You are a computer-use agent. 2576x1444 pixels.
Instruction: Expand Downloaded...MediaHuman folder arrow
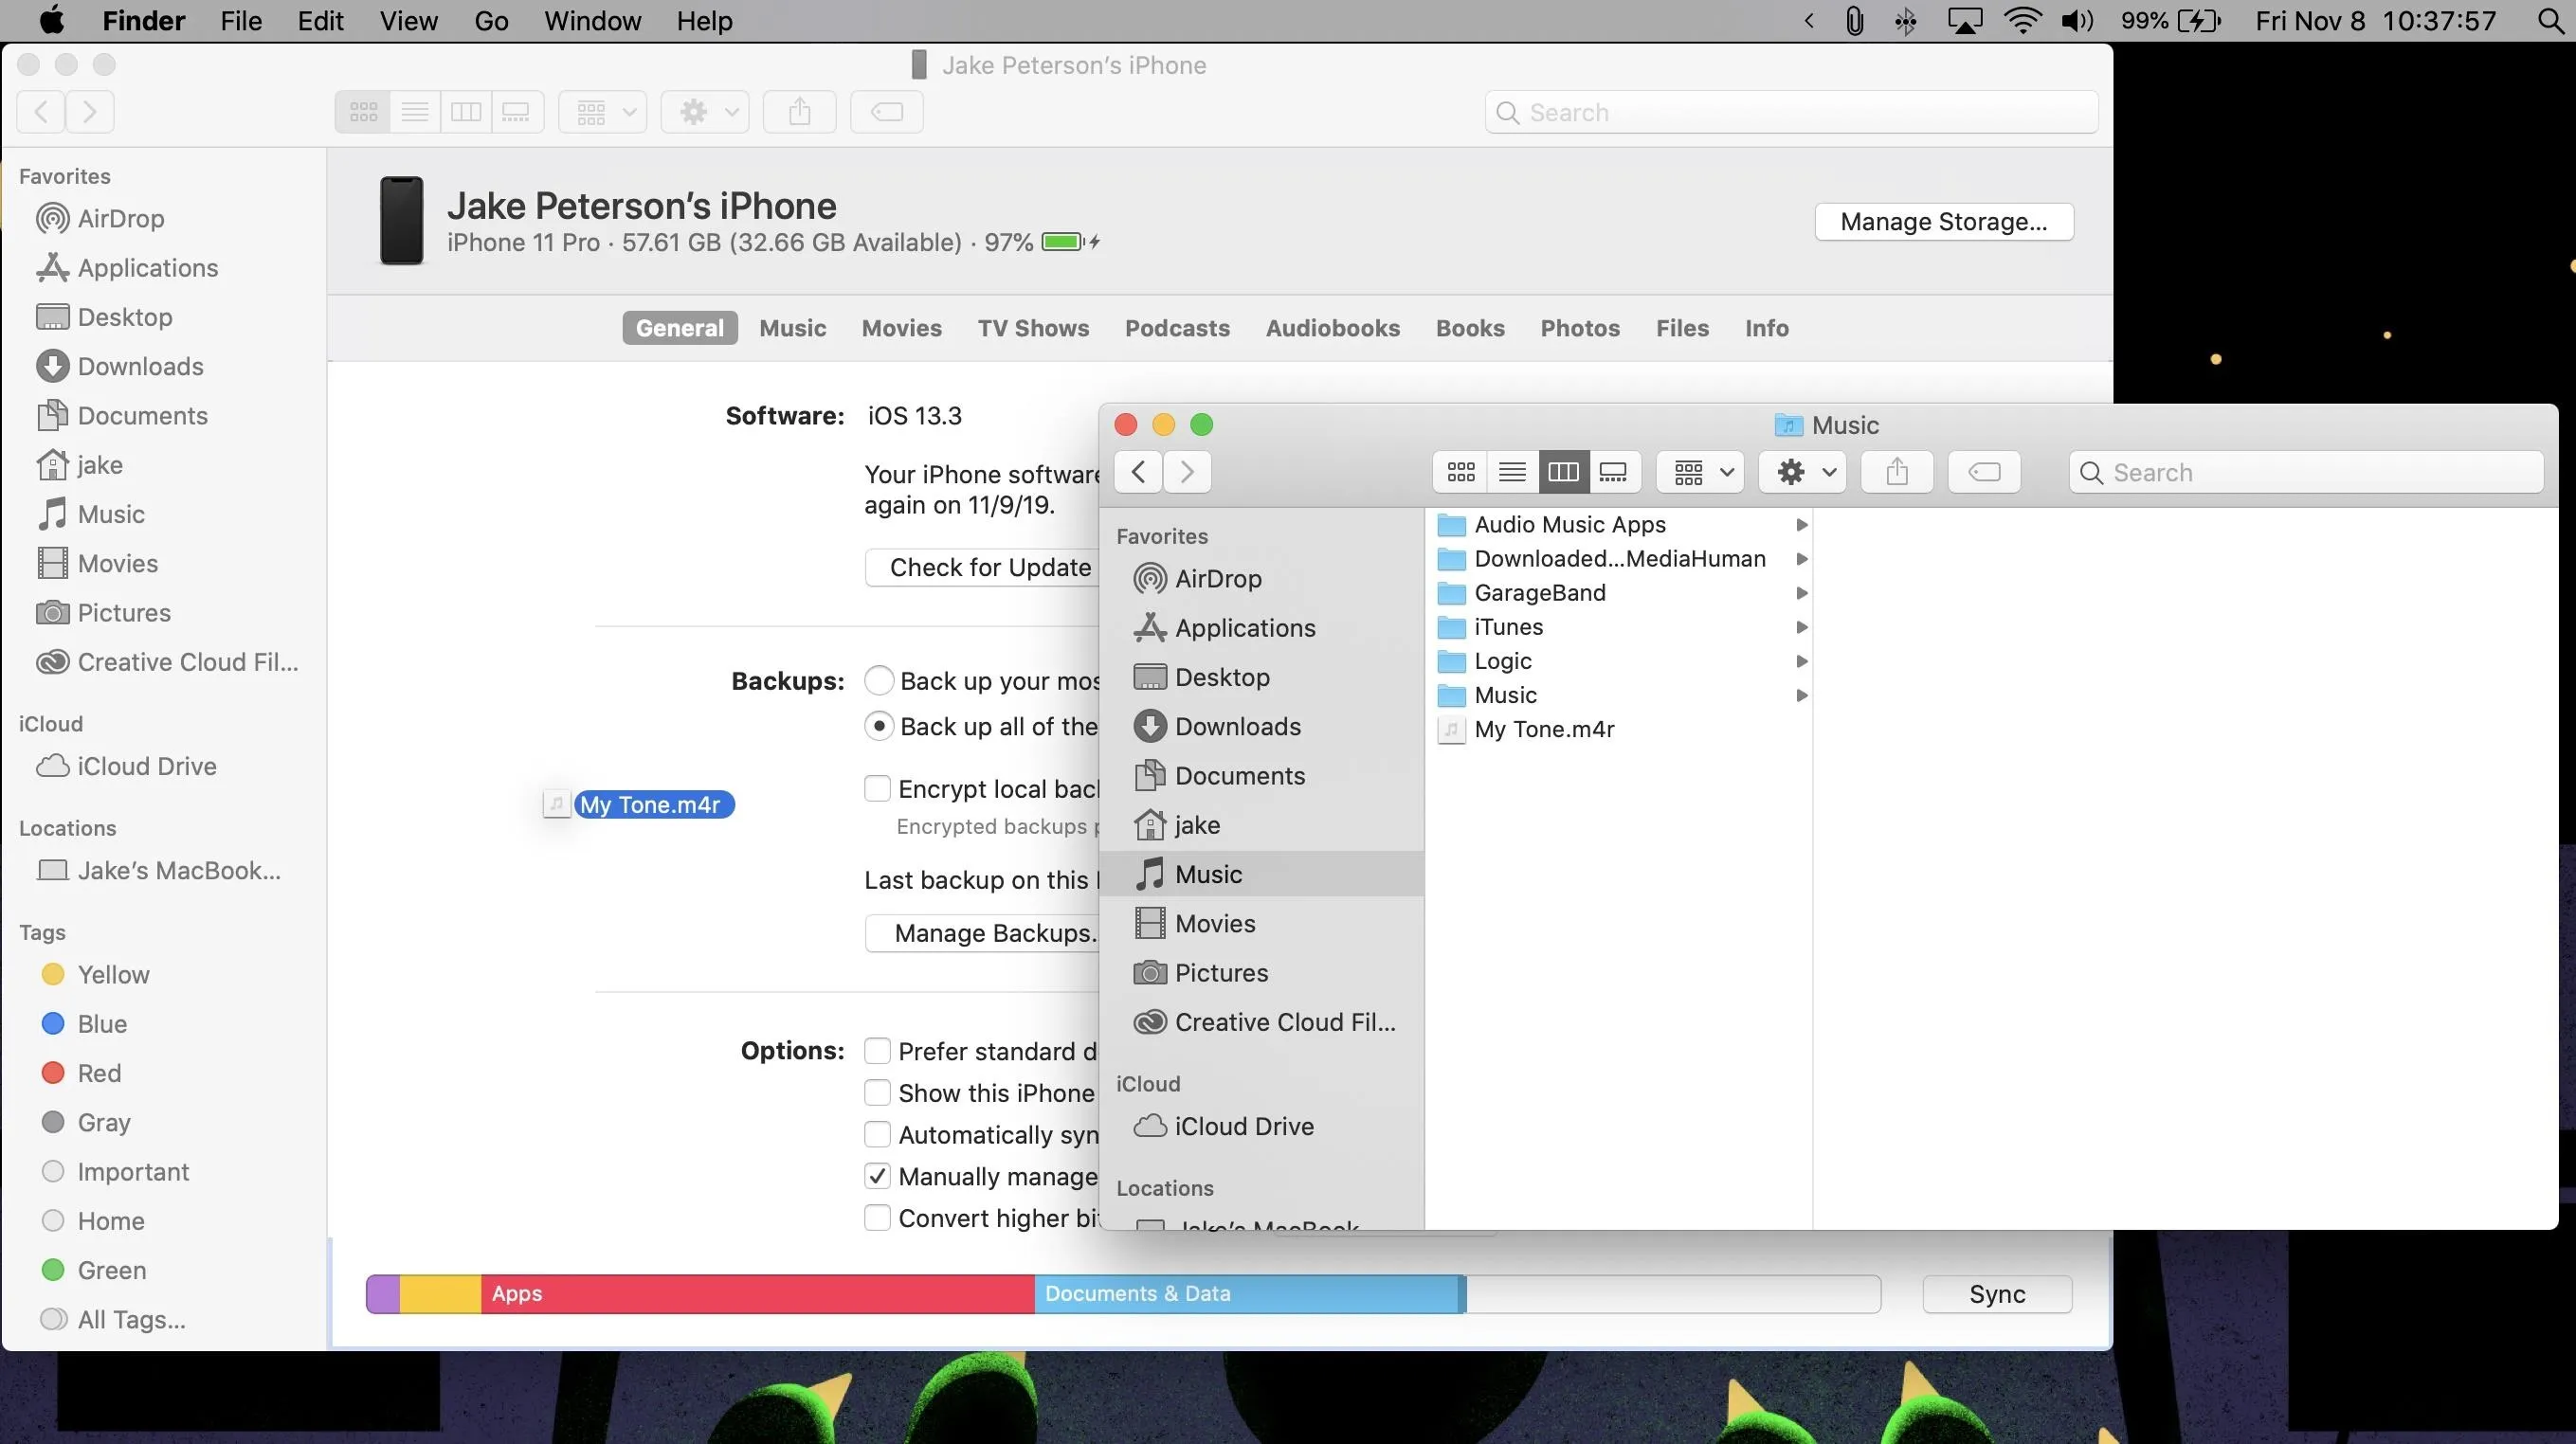(x=1801, y=559)
